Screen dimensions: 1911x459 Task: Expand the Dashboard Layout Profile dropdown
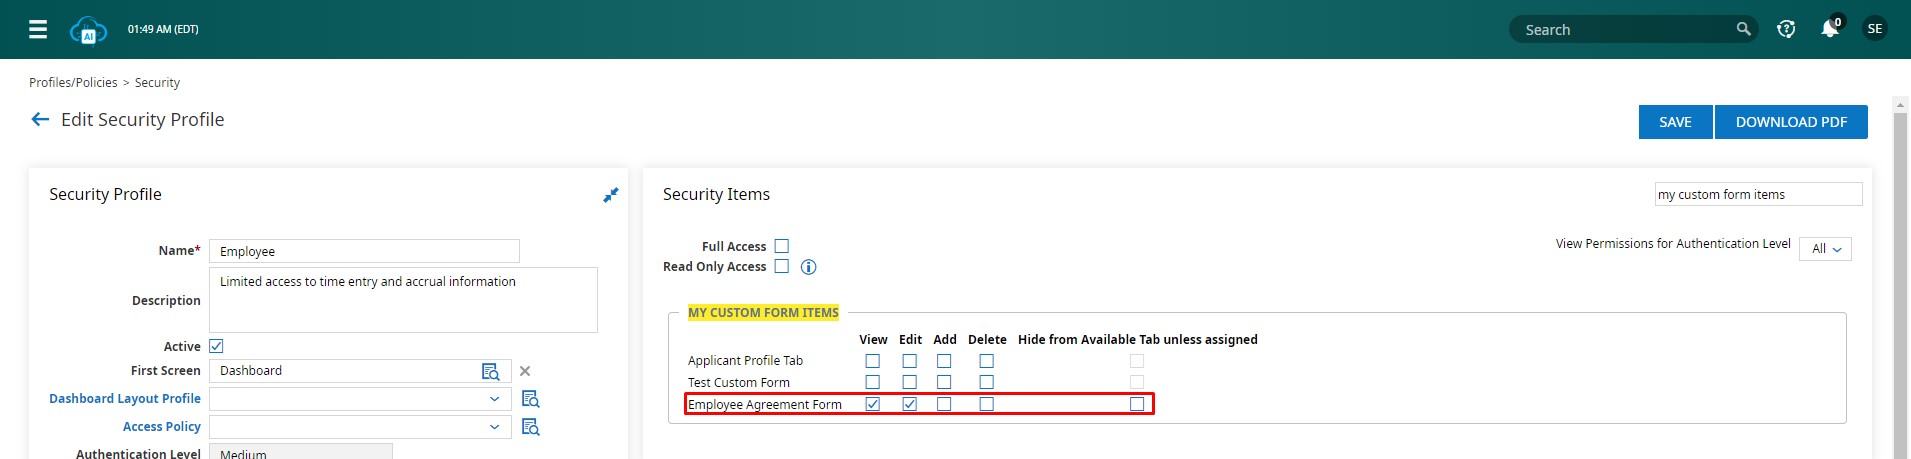494,399
